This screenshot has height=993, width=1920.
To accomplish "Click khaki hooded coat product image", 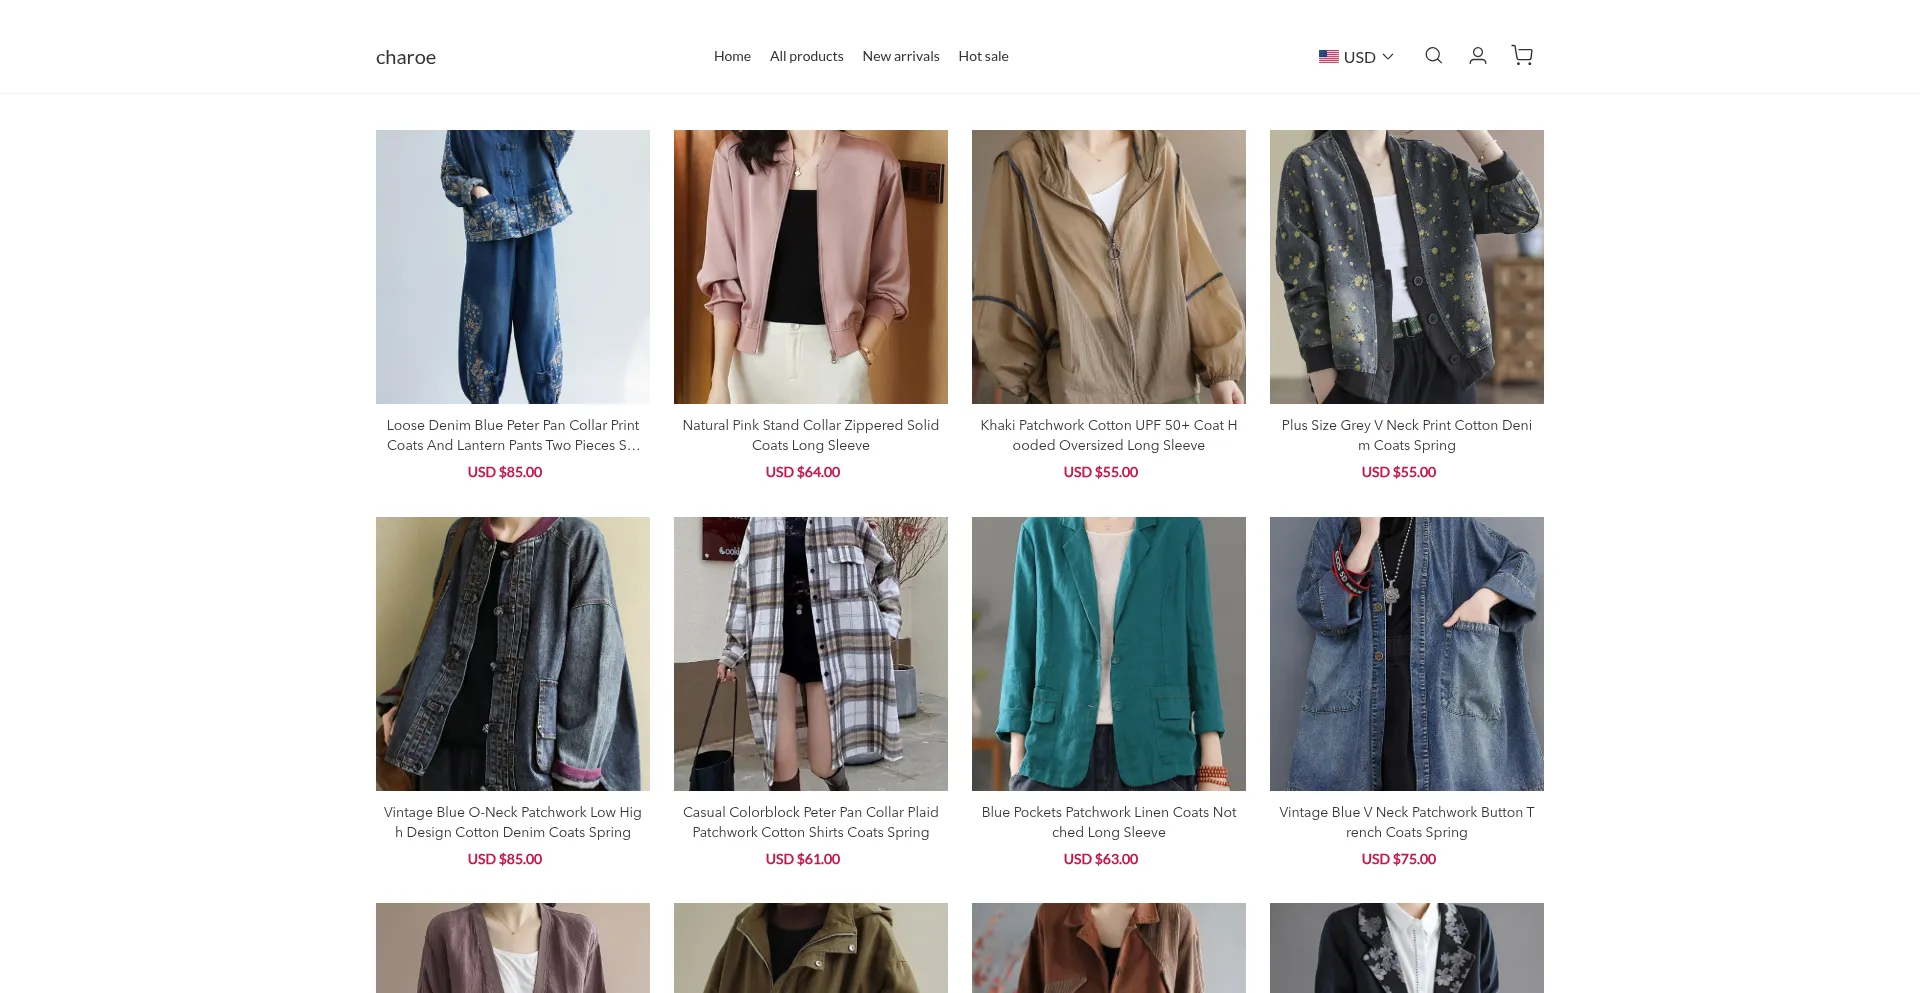I will 1109,267.
